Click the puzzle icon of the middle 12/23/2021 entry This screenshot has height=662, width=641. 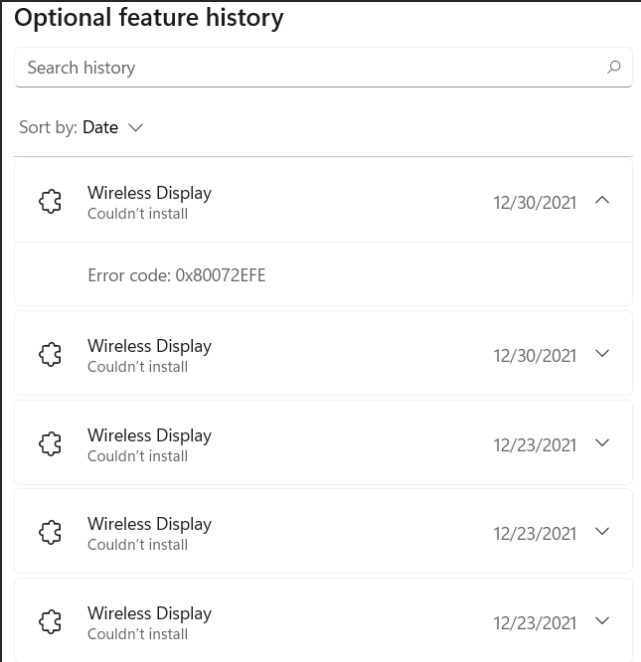pyautogui.click(x=47, y=533)
